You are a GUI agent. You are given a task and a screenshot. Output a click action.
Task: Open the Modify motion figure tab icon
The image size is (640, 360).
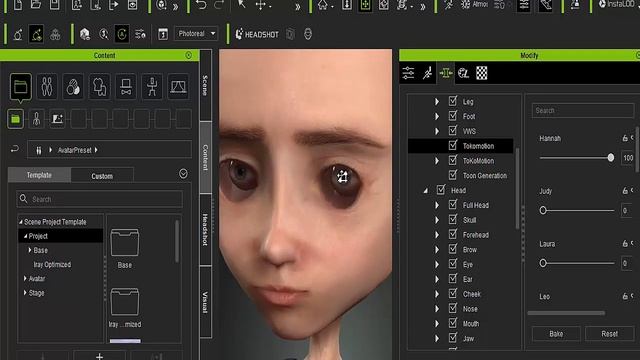[427, 73]
